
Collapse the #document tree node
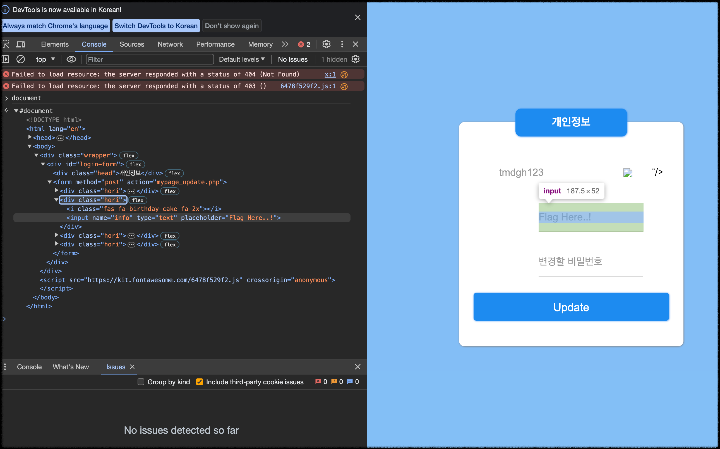click(16, 111)
